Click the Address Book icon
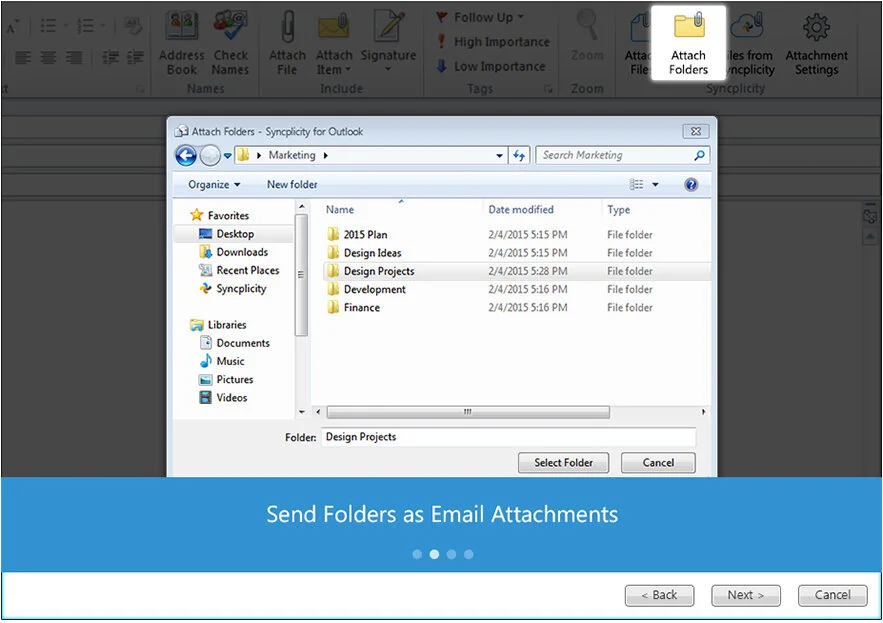 (181, 26)
